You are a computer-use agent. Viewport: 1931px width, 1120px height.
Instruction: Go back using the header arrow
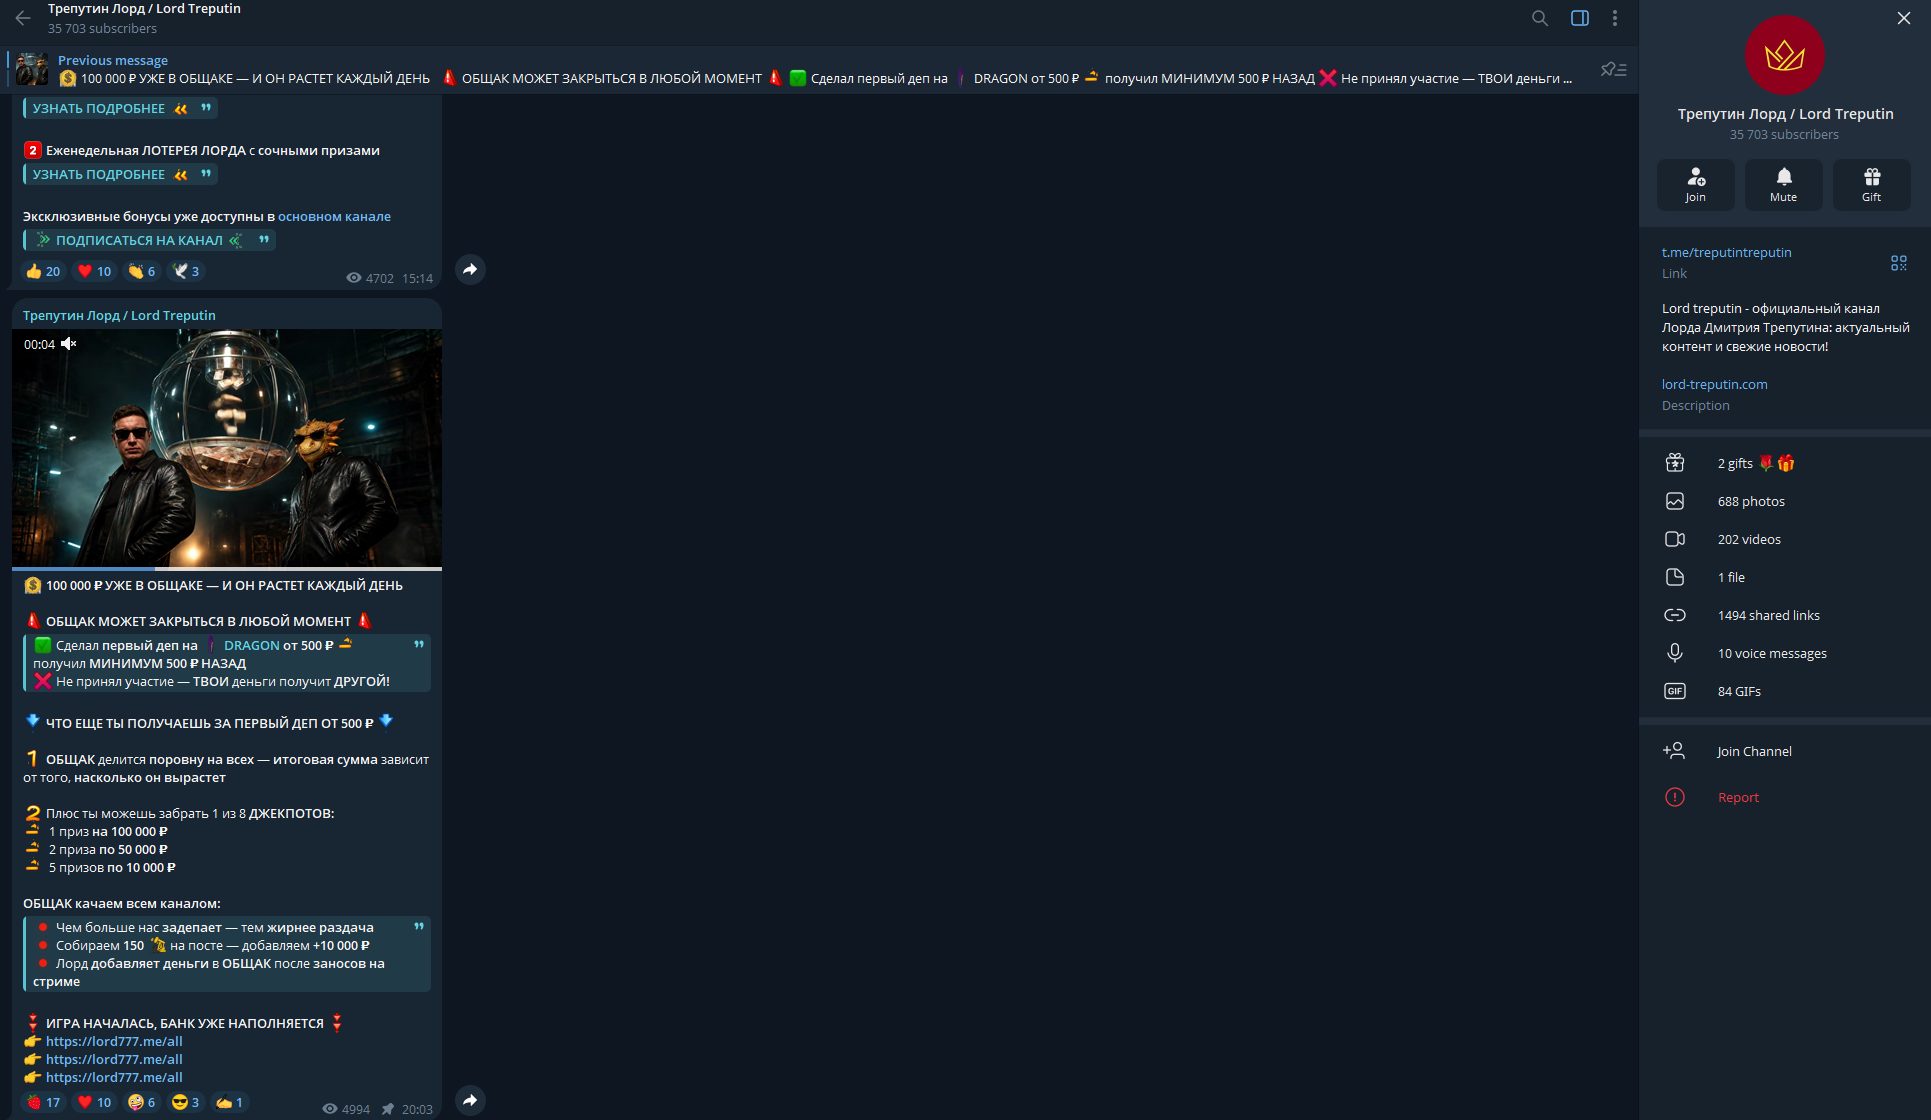pyautogui.click(x=23, y=18)
